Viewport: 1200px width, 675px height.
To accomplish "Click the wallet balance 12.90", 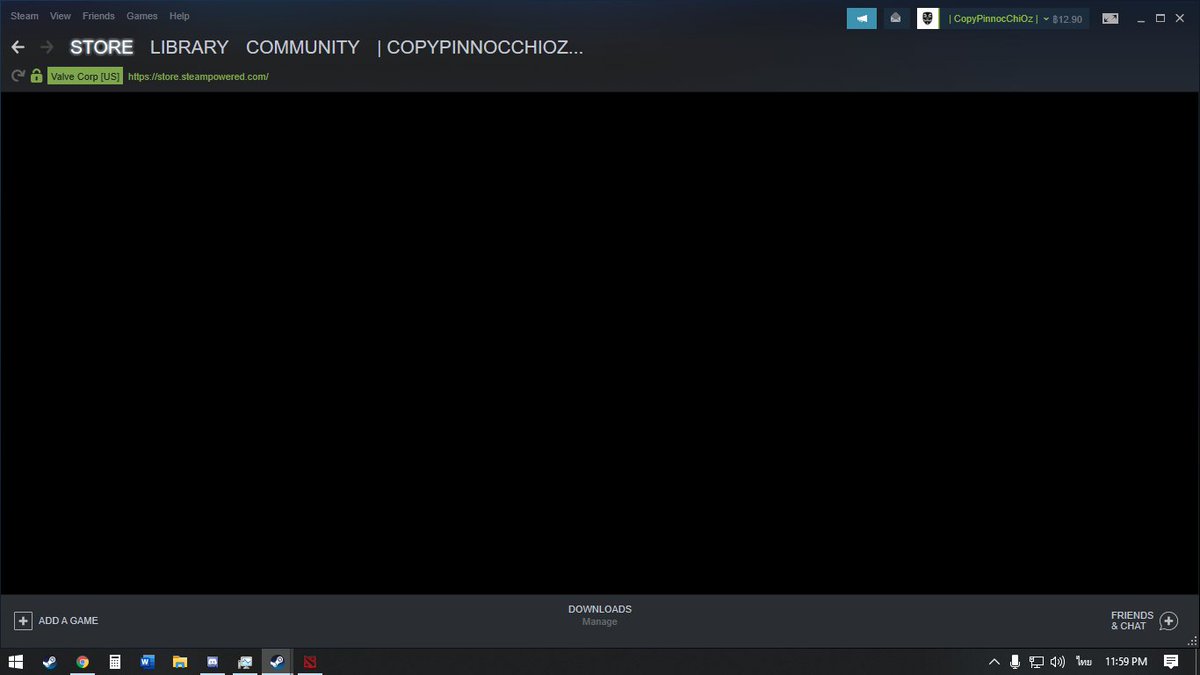I will pyautogui.click(x=1067, y=19).
